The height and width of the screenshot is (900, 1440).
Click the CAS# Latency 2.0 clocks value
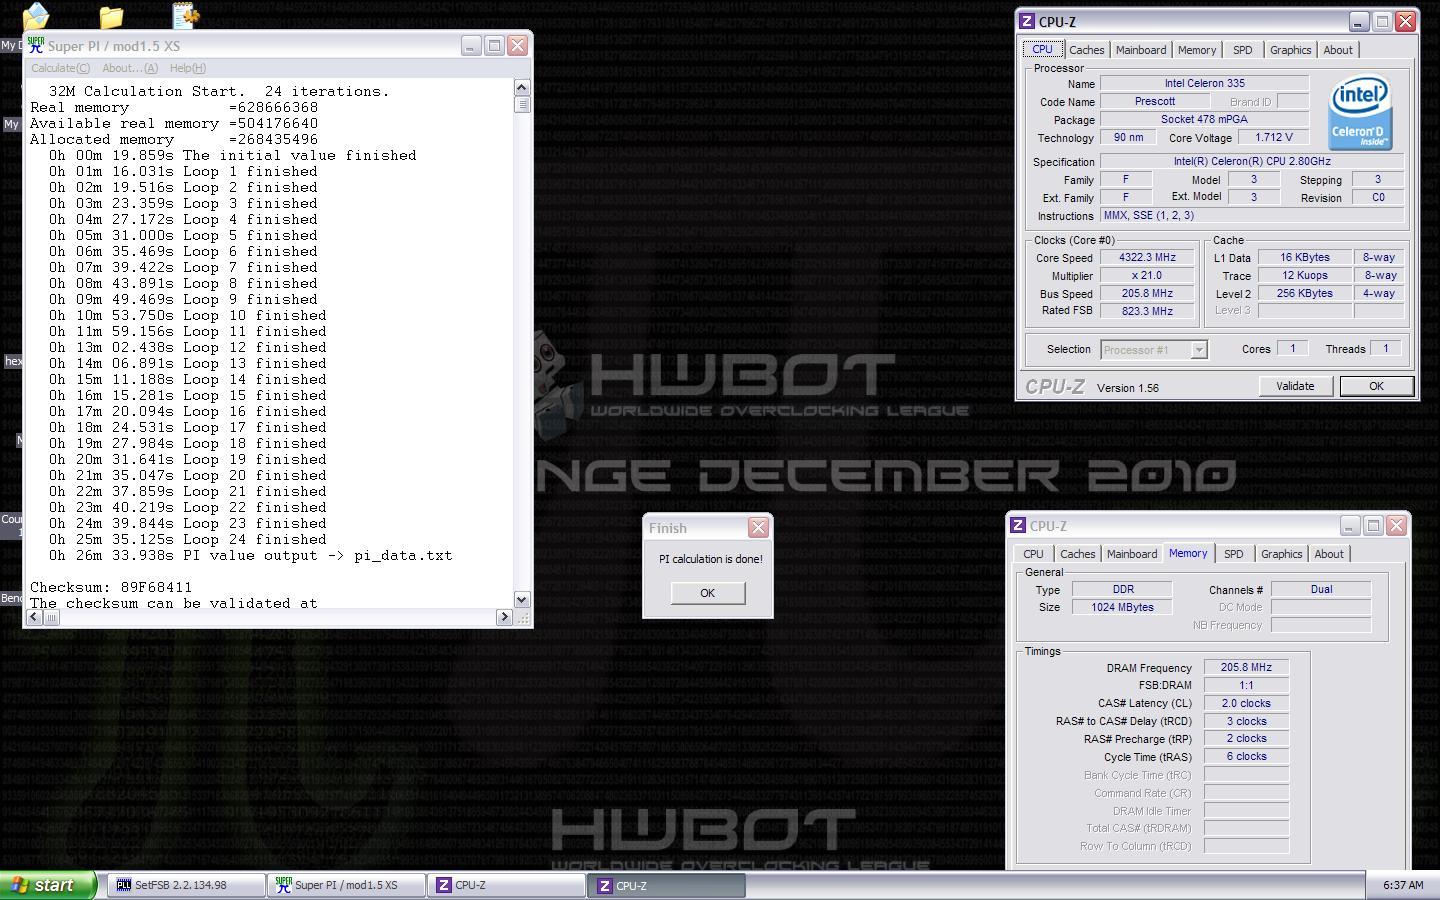(x=1246, y=703)
